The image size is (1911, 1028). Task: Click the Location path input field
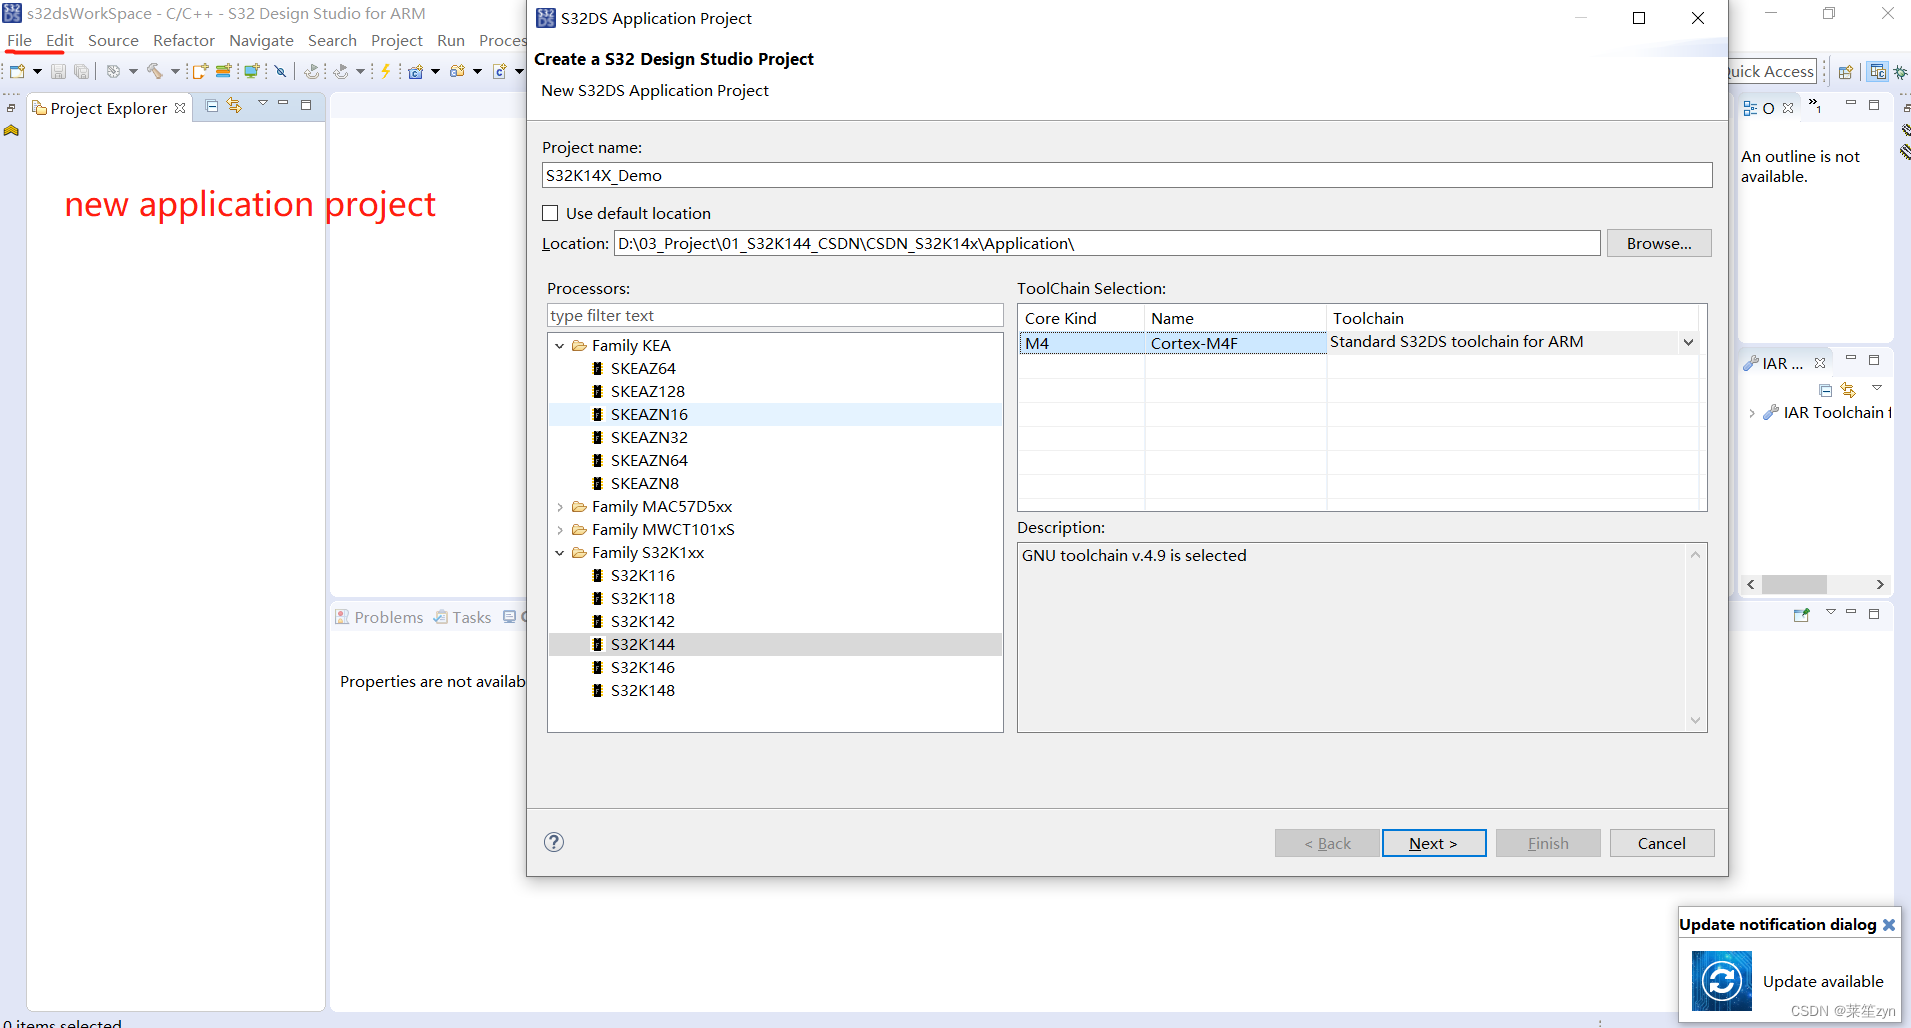(x=1107, y=243)
